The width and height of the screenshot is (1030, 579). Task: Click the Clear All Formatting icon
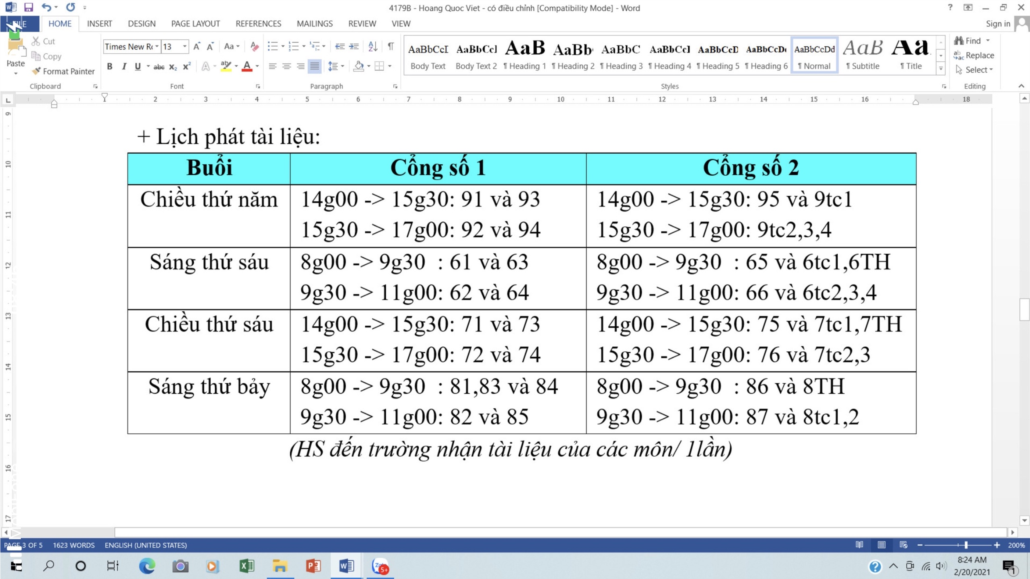pos(254,46)
